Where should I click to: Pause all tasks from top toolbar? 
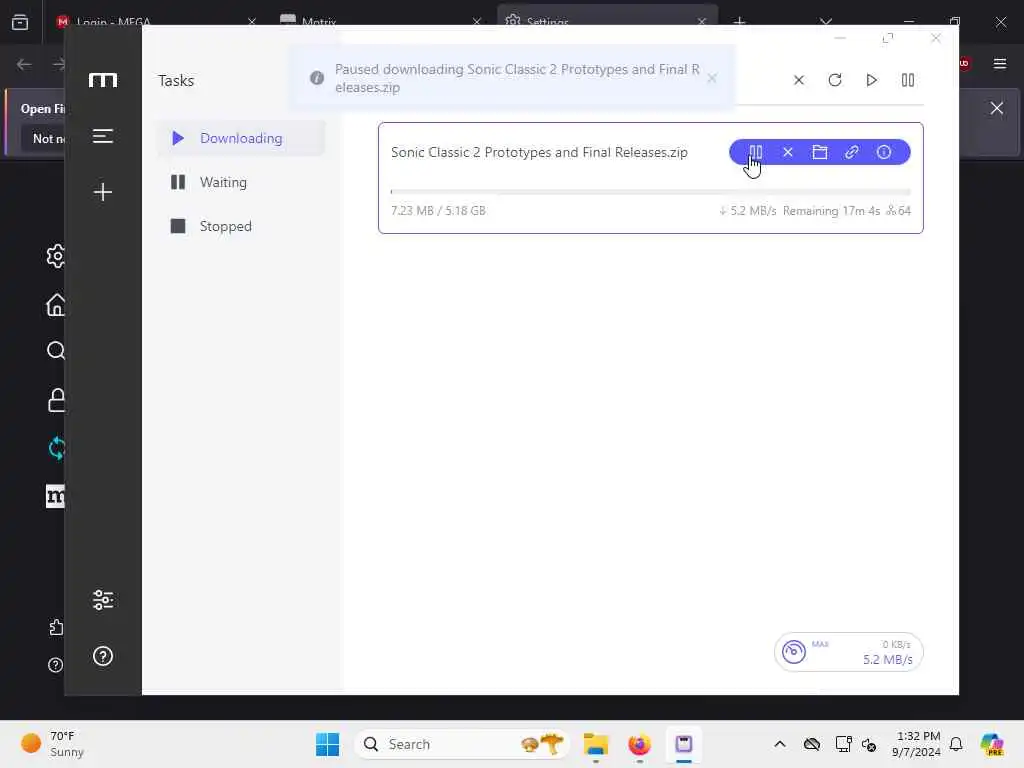[908, 80]
